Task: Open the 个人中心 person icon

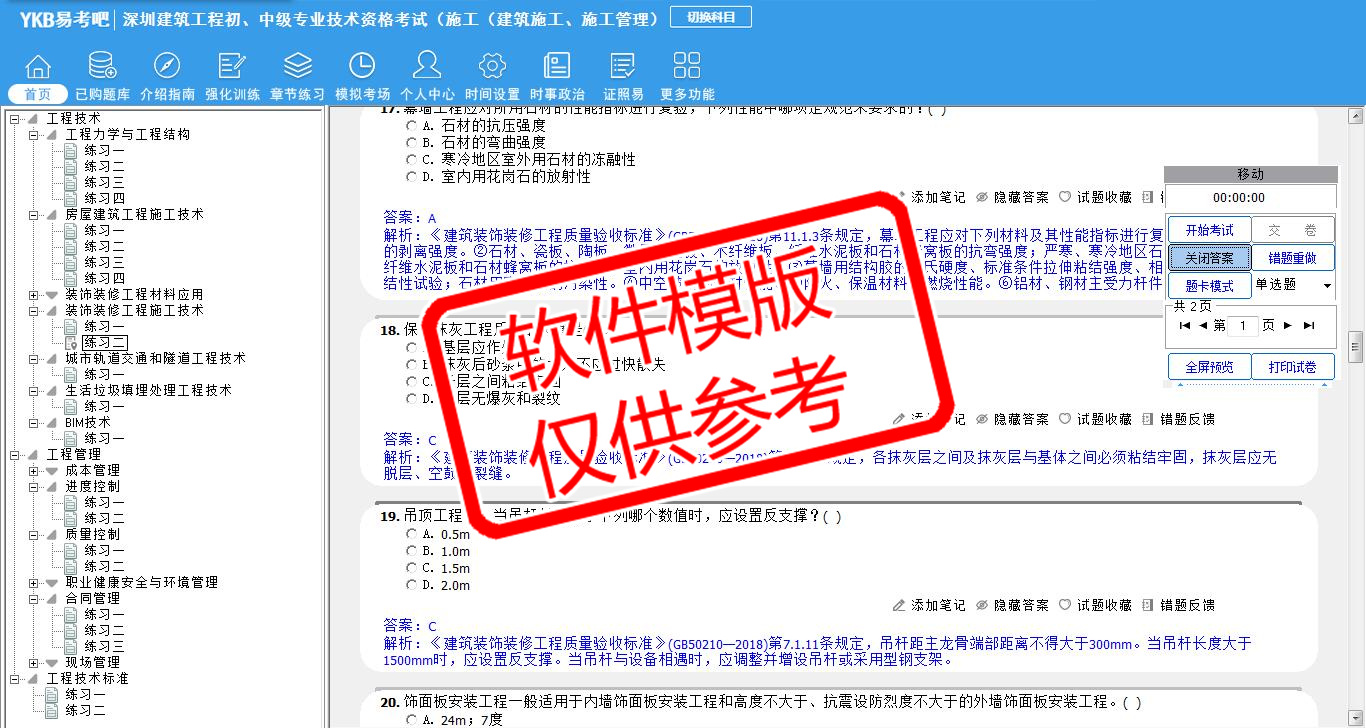Action: [427, 66]
